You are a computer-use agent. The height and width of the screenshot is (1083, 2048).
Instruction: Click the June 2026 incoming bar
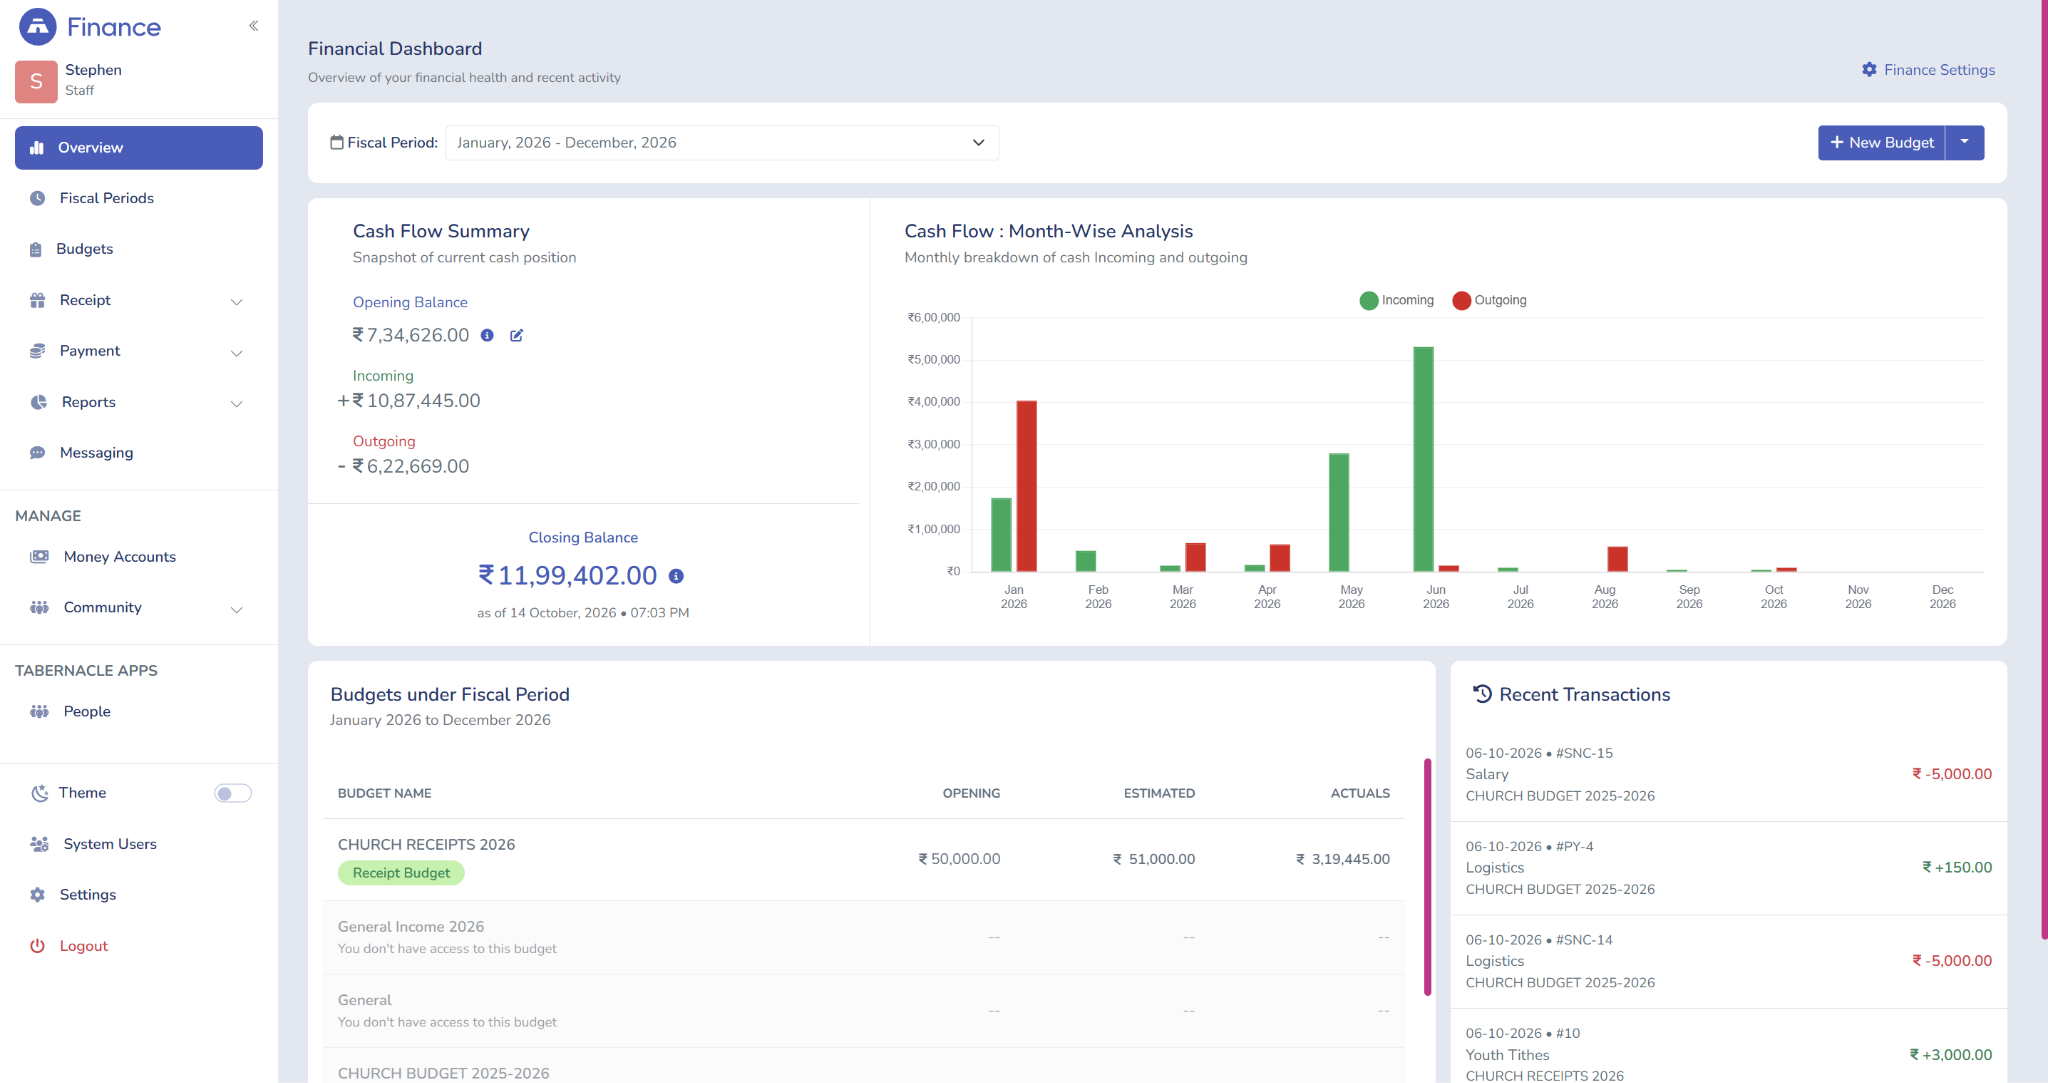click(1423, 459)
